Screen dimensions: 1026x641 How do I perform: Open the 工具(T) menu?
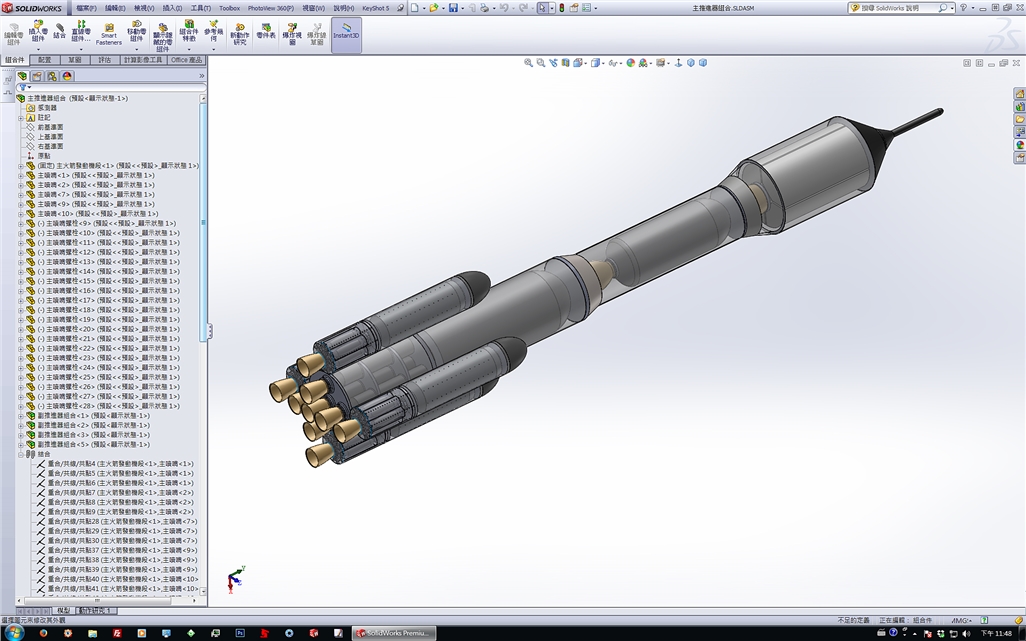[200, 8]
